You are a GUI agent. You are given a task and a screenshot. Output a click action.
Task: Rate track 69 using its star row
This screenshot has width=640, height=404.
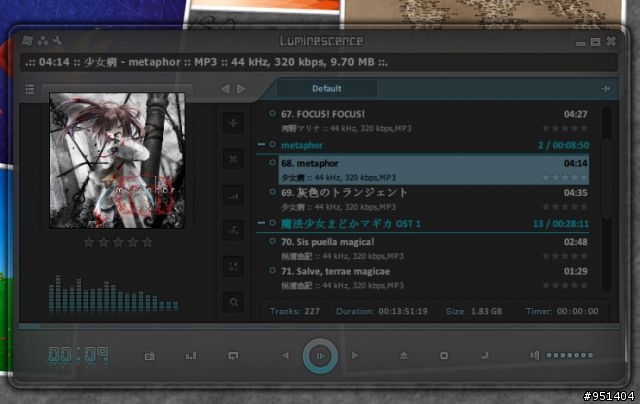click(x=565, y=207)
